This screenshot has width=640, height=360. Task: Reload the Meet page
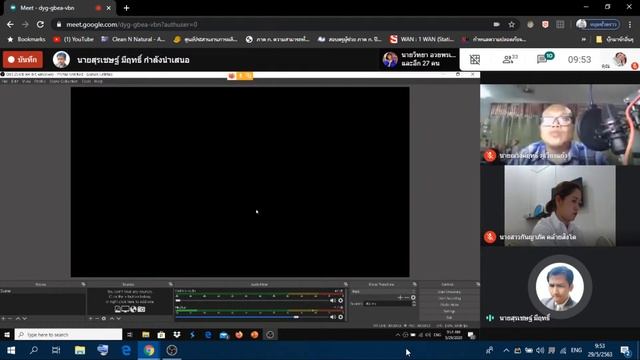(x=40, y=24)
